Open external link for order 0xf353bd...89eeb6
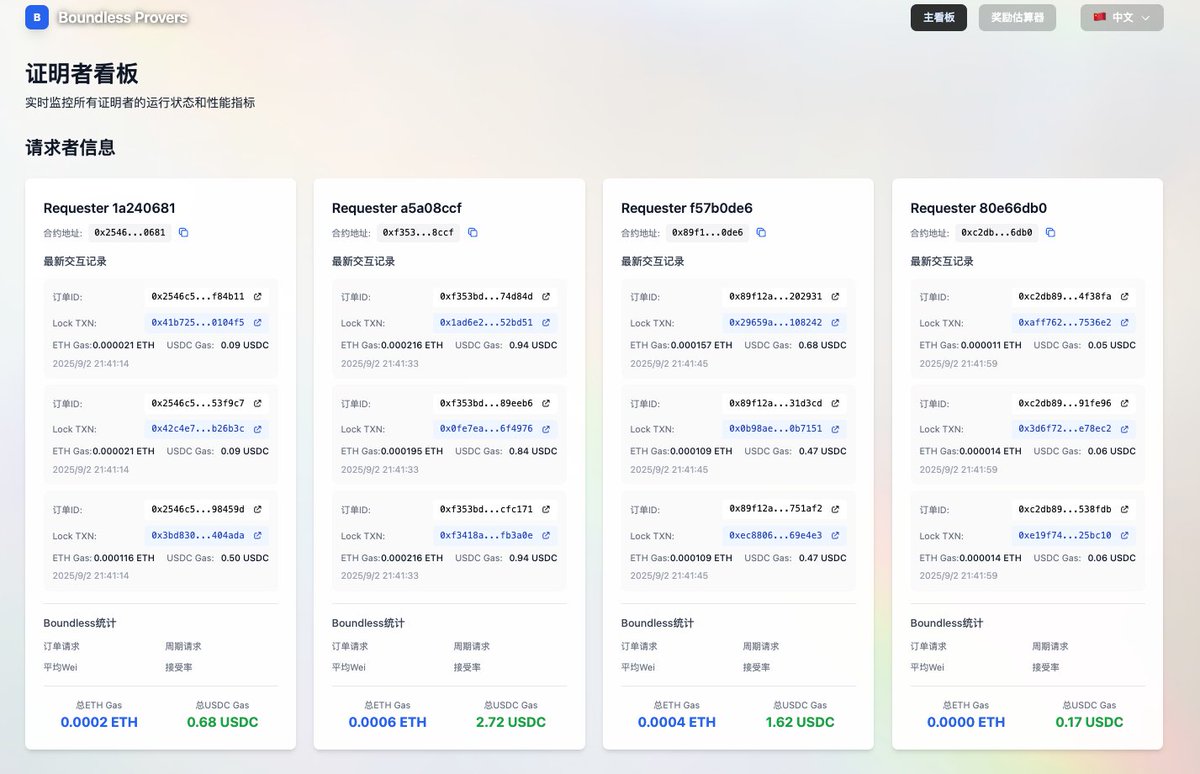This screenshot has height=774, width=1200. [x=546, y=404]
